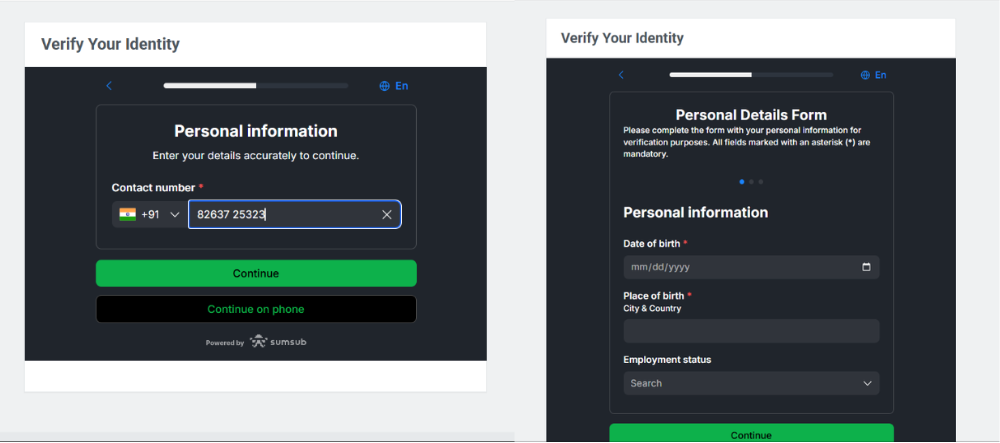
Task: Select the second pagination dot
Action: (x=751, y=182)
